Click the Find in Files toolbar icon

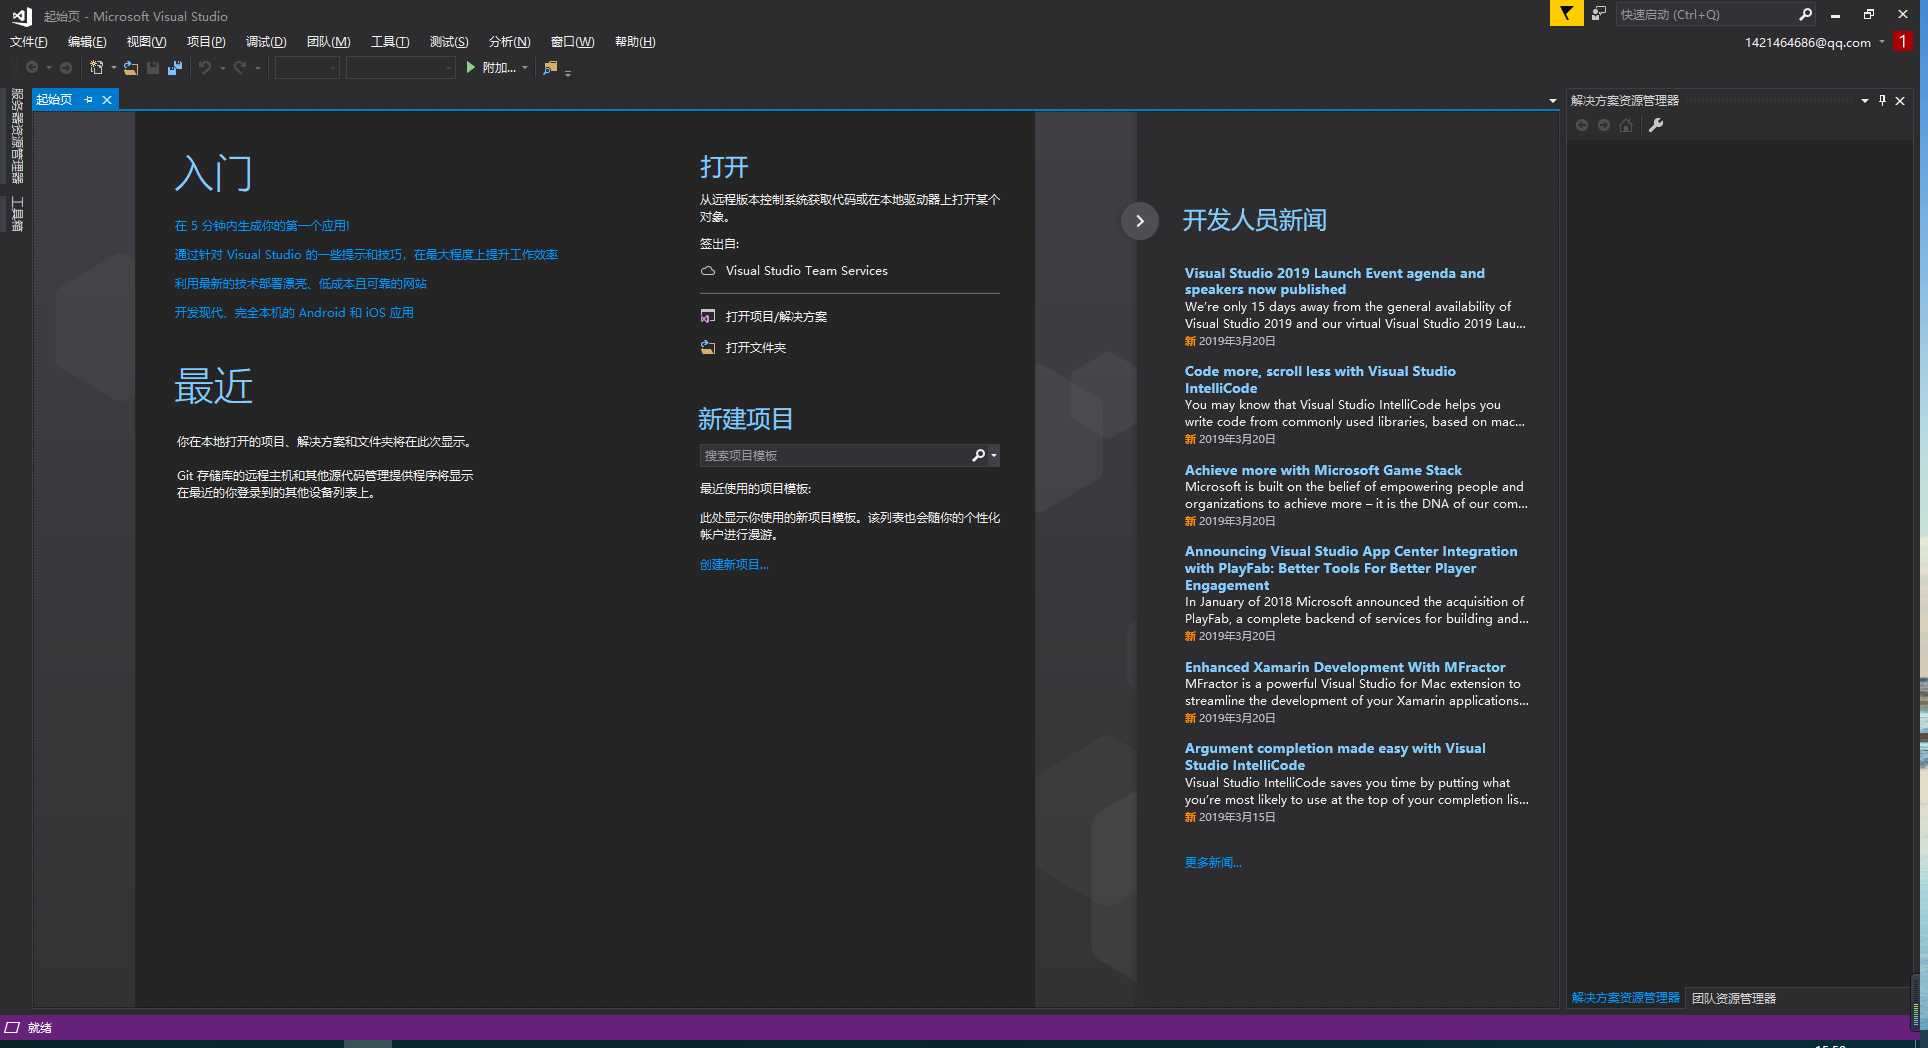point(550,68)
